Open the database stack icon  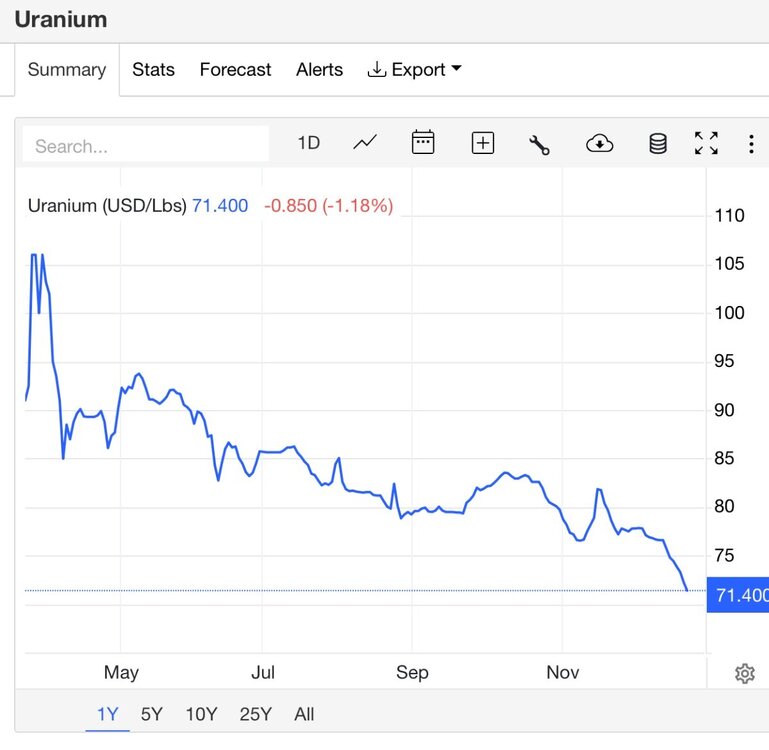658,144
